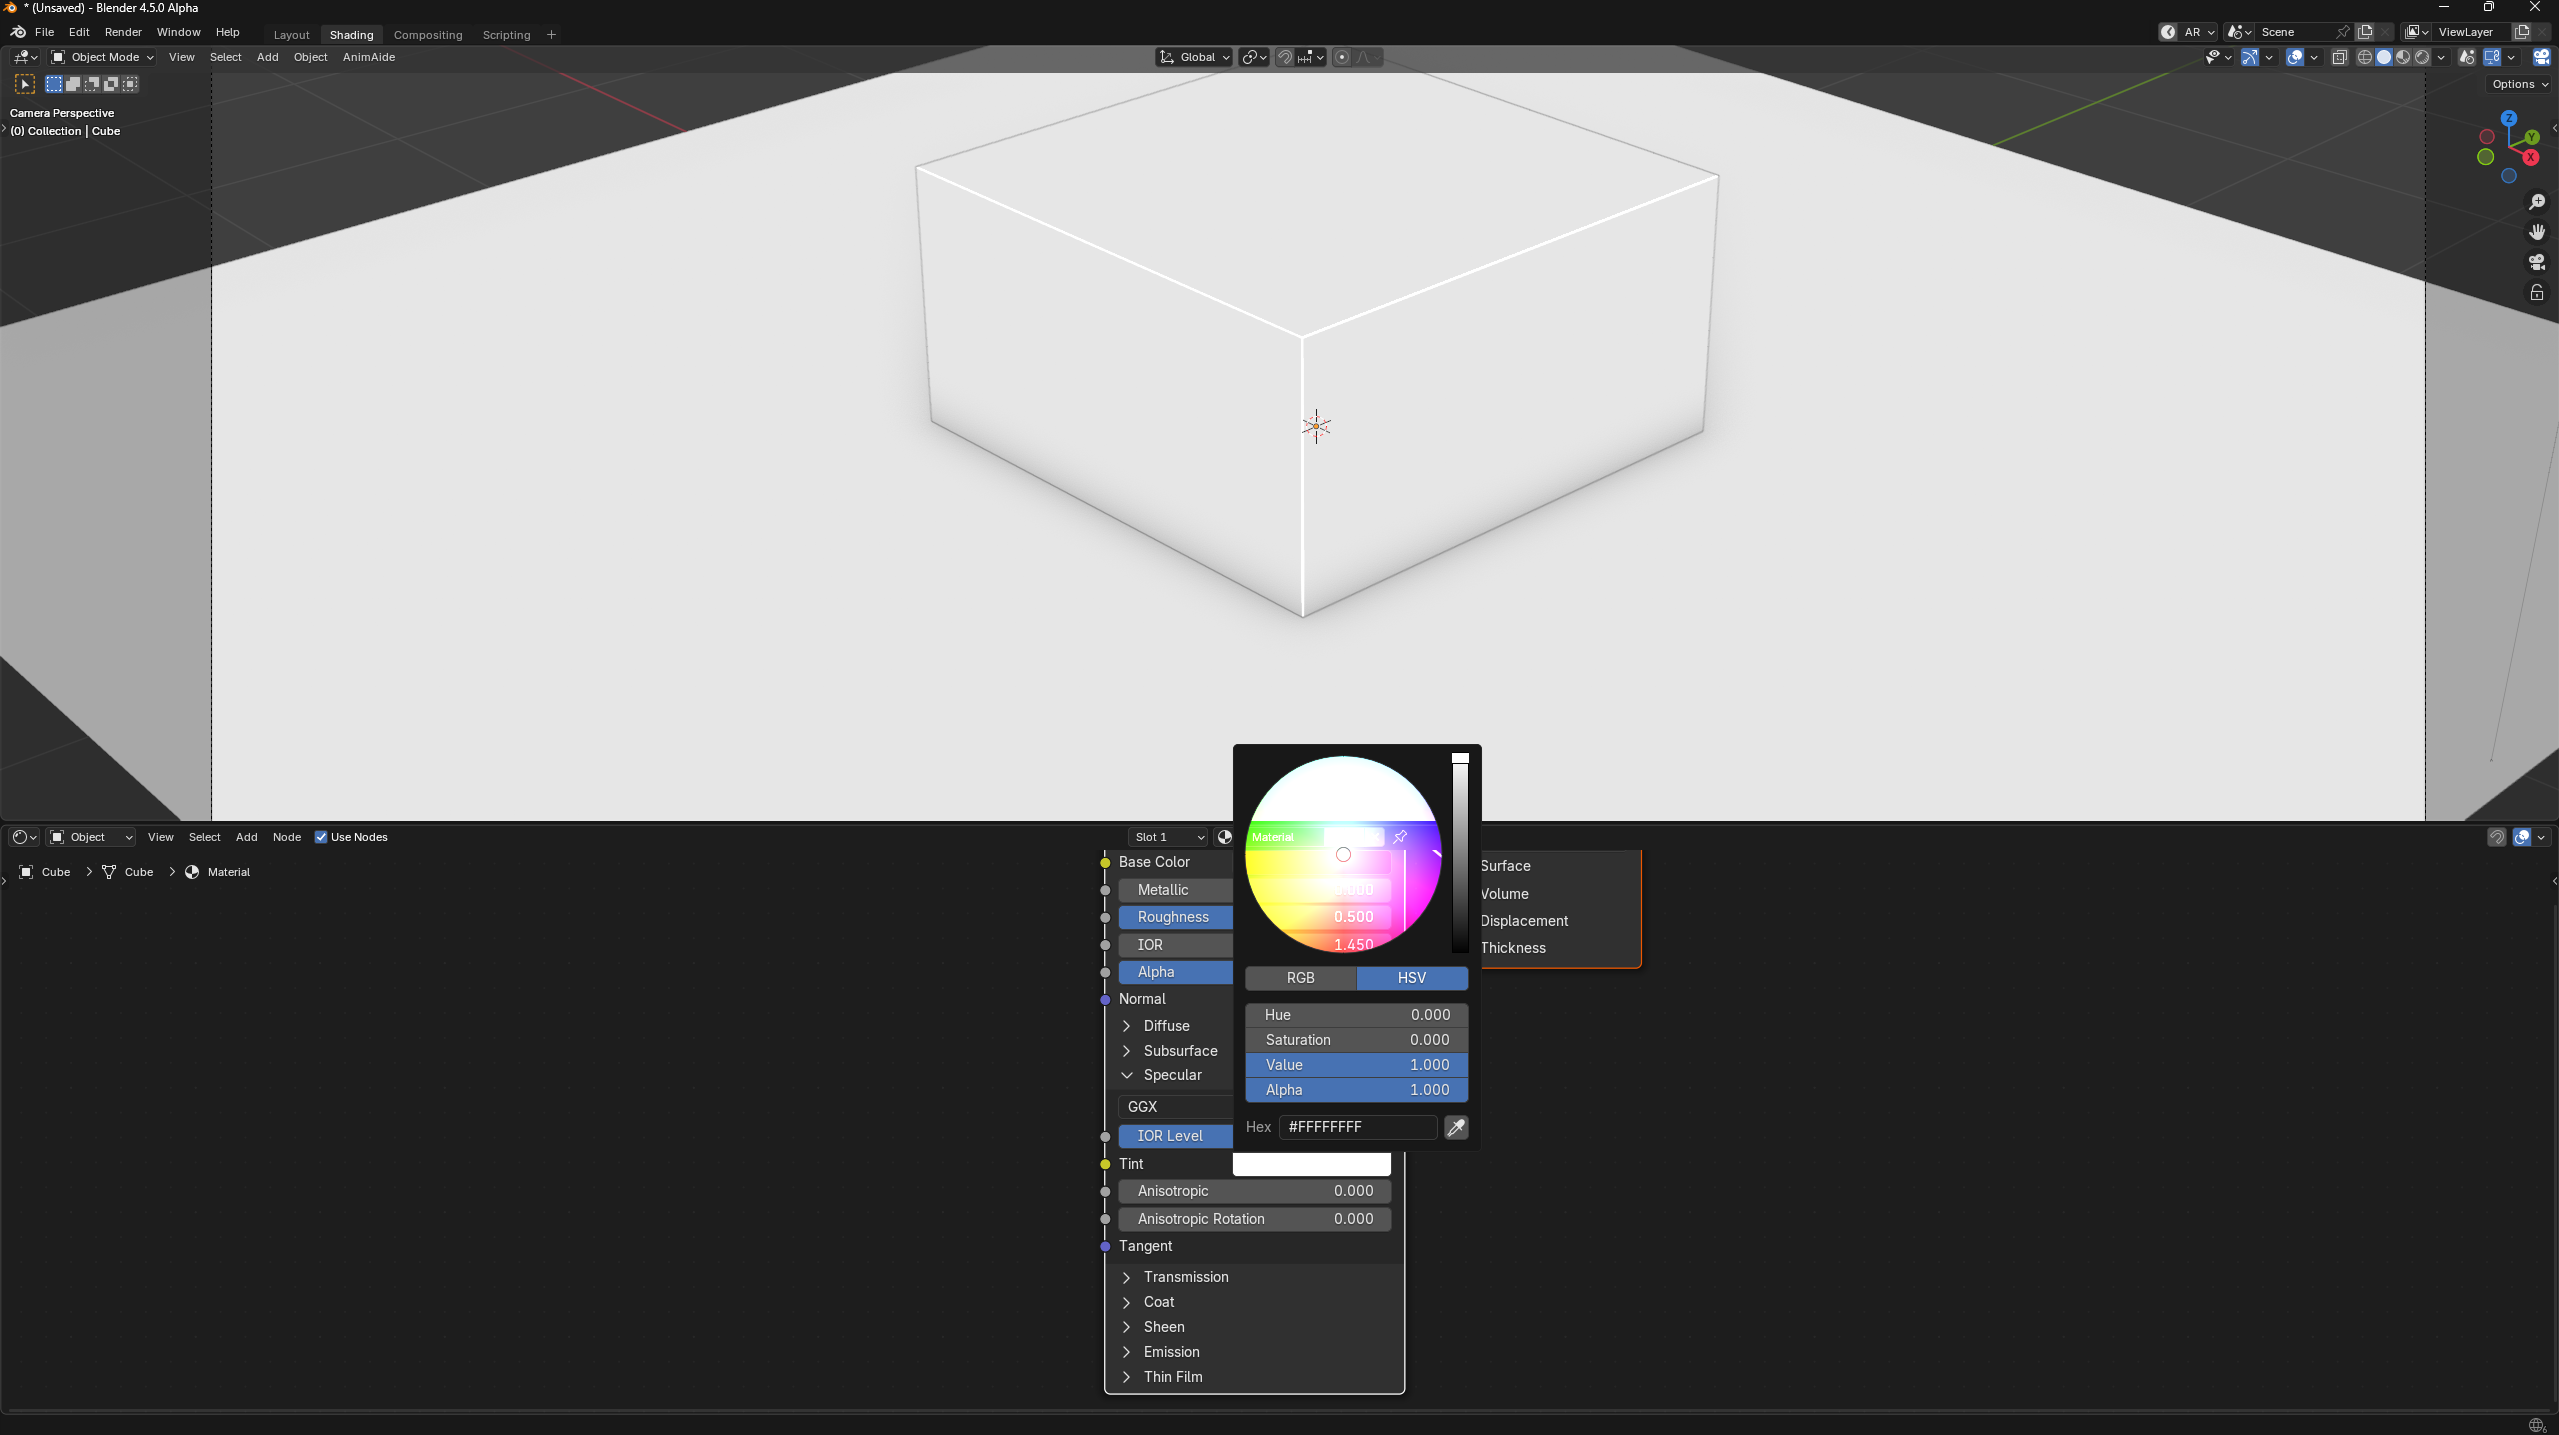This screenshot has width=2559, height=1435.
Task: Collapse the Specular panel
Action: (x=1172, y=1075)
